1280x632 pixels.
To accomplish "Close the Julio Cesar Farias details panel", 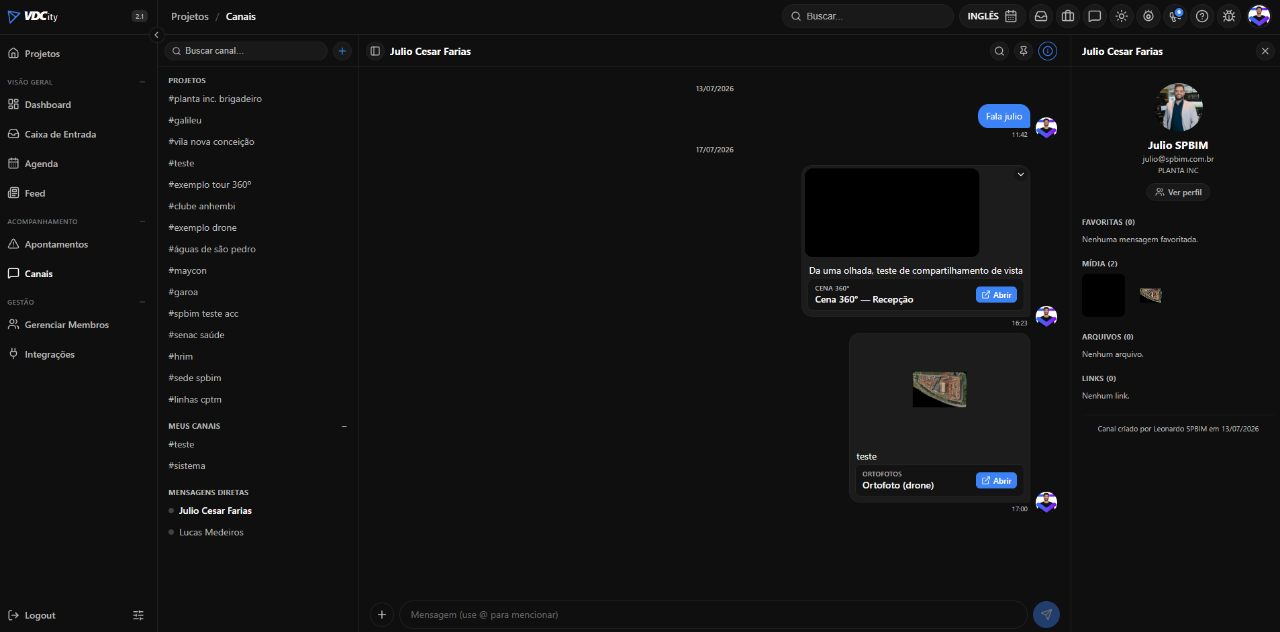I will click(1265, 51).
